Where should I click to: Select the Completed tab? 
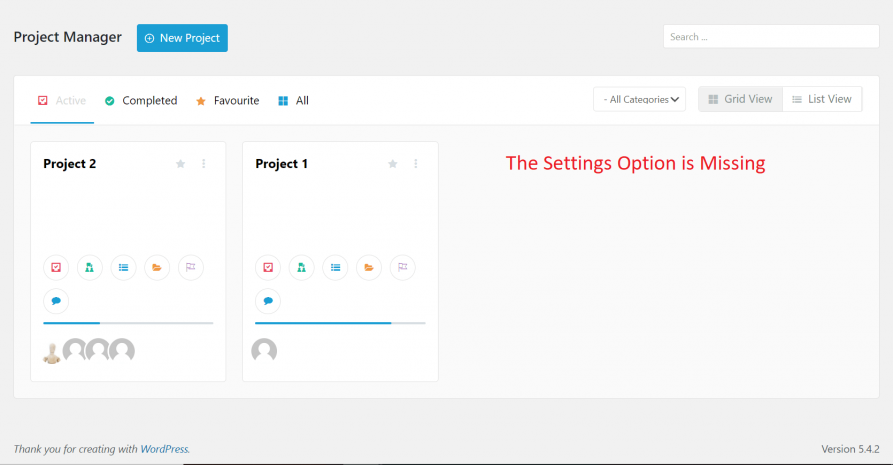(141, 101)
